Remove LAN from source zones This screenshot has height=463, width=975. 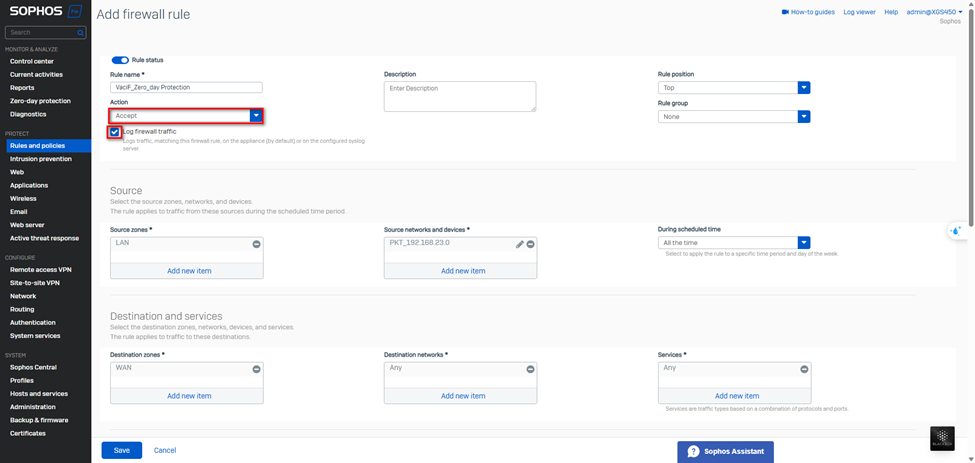click(256, 244)
